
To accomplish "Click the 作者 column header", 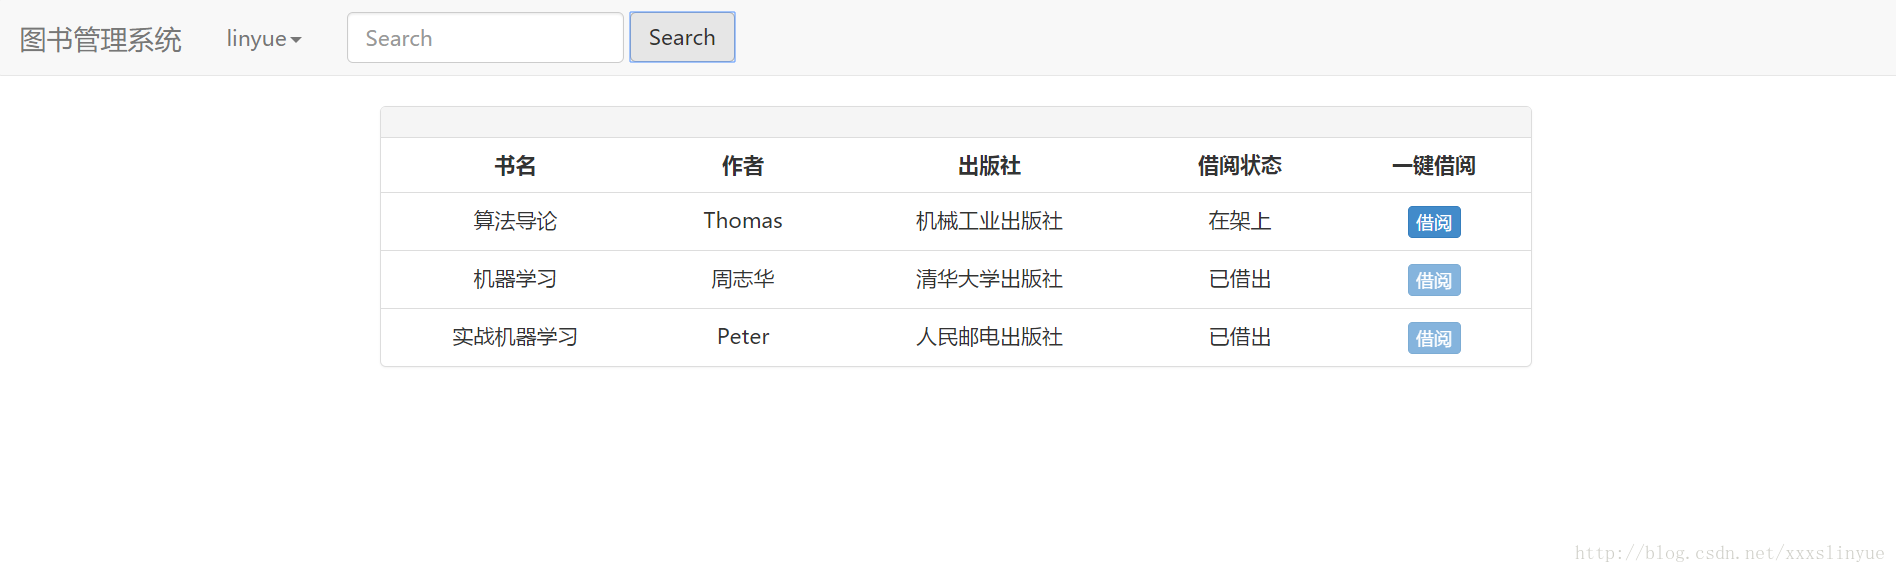I will point(743,166).
